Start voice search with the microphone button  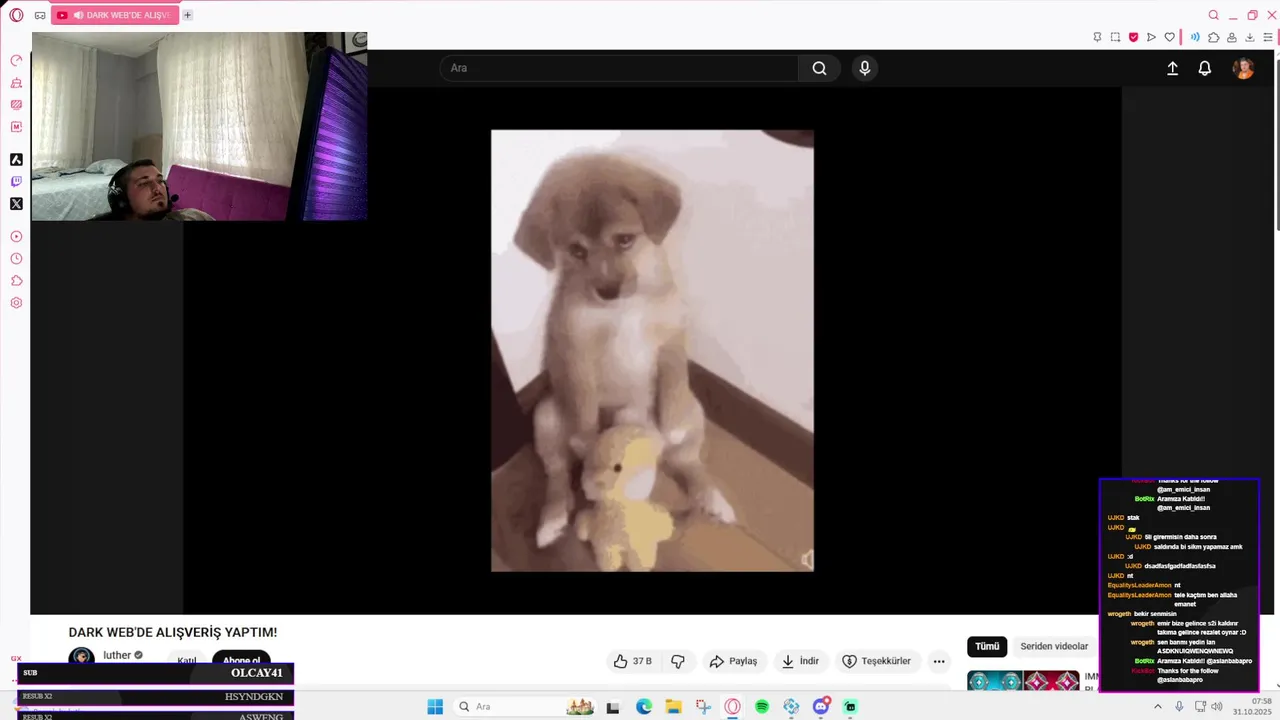(865, 68)
